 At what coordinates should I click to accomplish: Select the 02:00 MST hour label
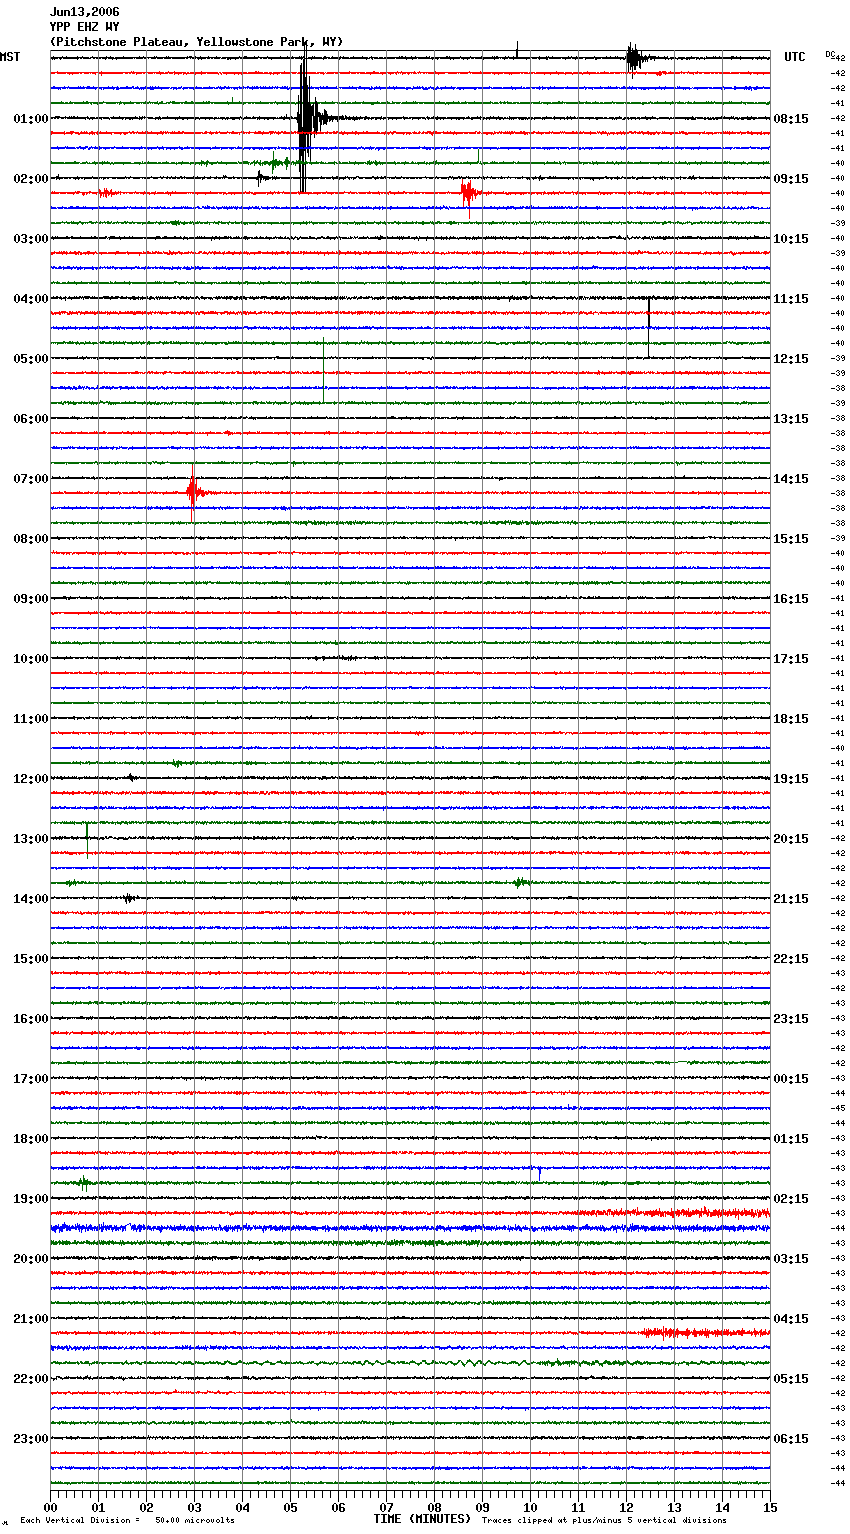click(31, 178)
